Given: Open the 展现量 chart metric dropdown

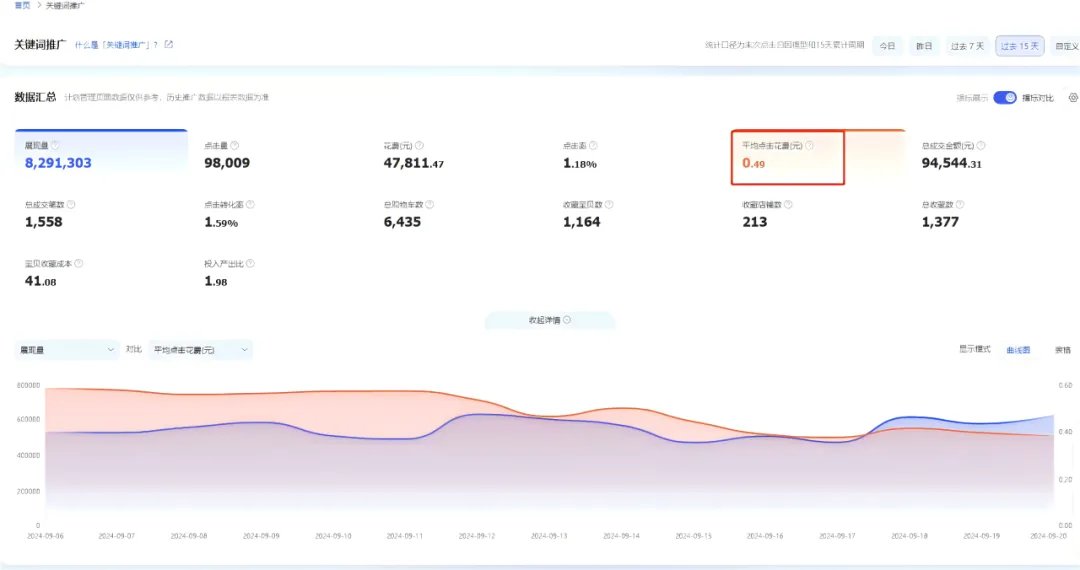Looking at the screenshot, I should [x=67, y=350].
